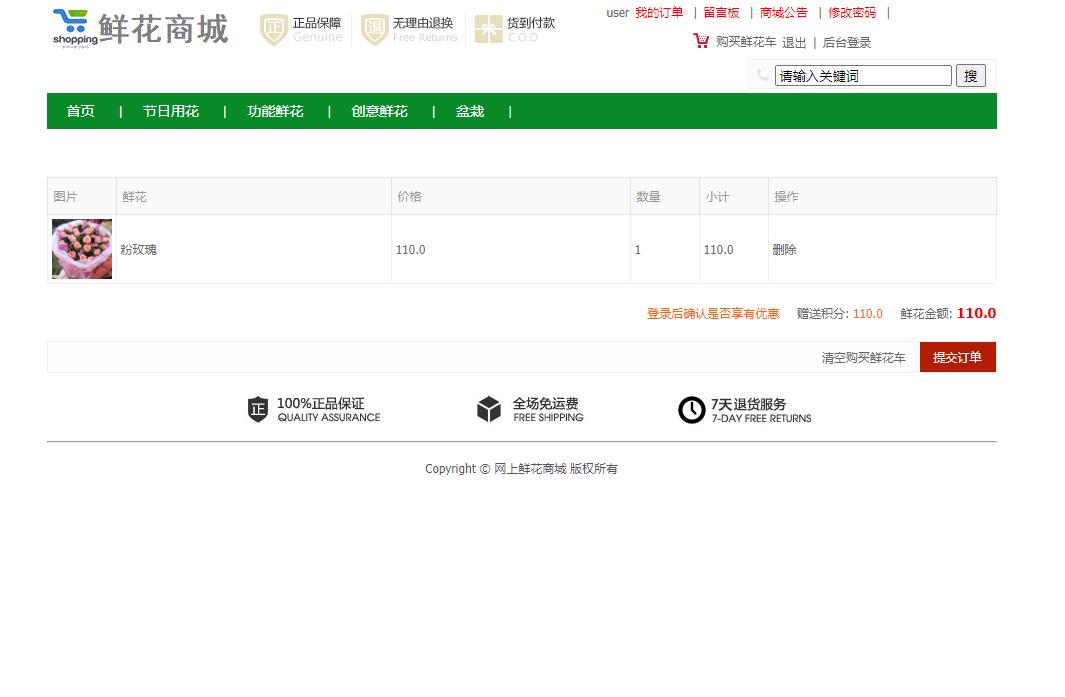The height and width of the screenshot is (697, 1065).
Task: Open 商城公告 announcements
Action: (784, 13)
